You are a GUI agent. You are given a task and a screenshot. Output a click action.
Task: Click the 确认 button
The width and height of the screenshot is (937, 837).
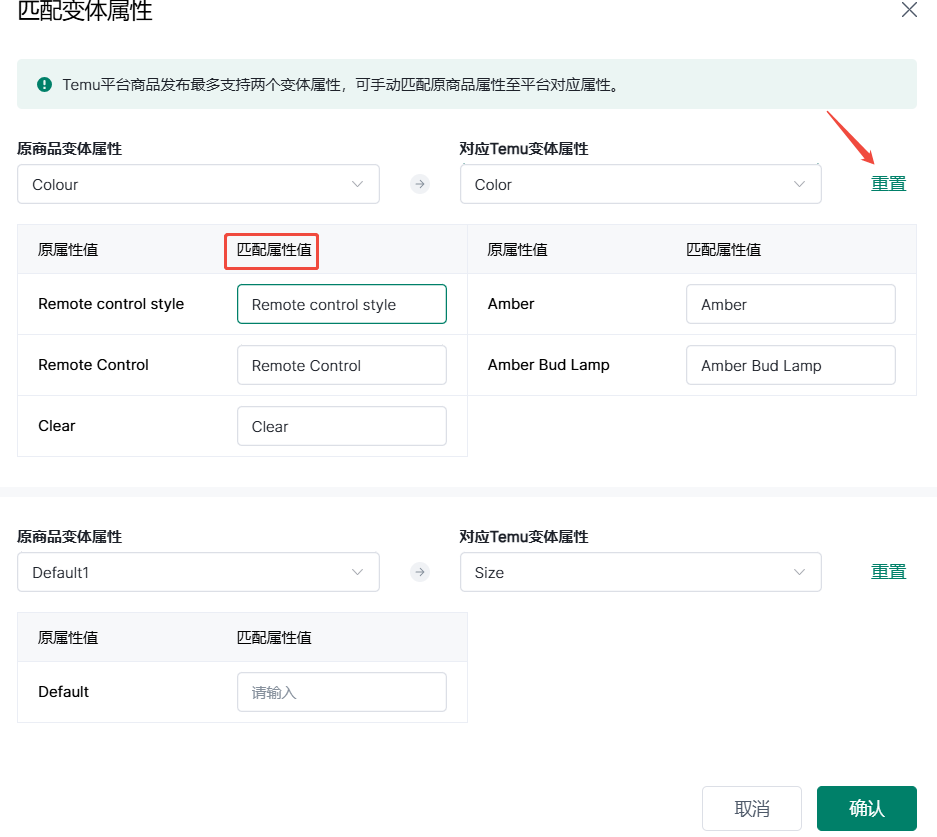pyautogui.click(x=866, y=808)
